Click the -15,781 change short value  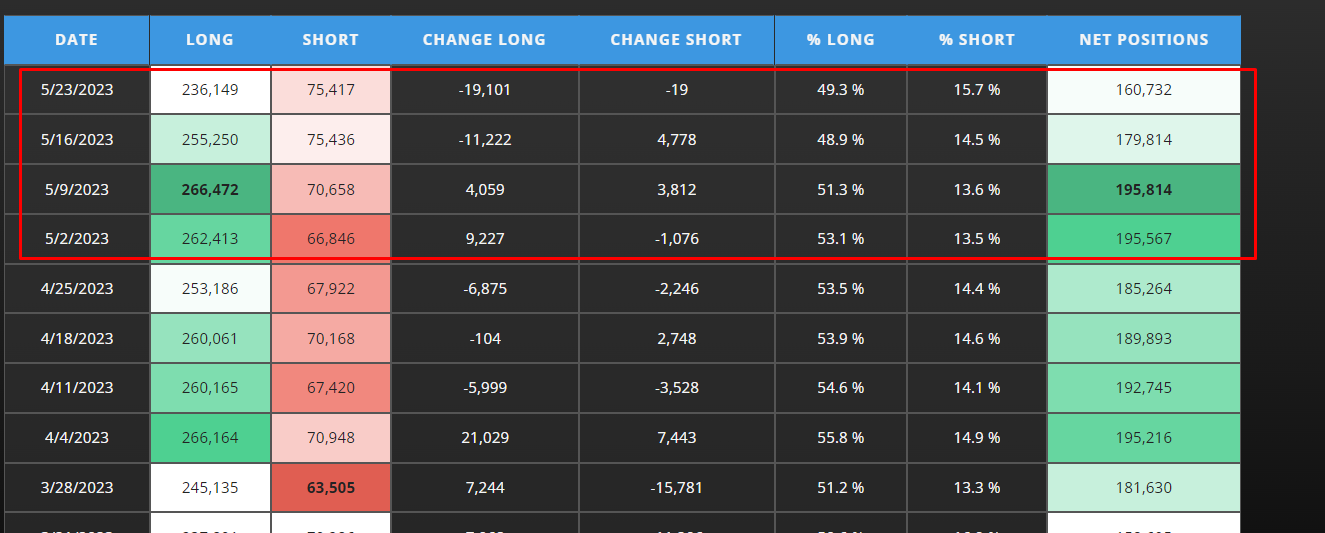tap(676, 488)
